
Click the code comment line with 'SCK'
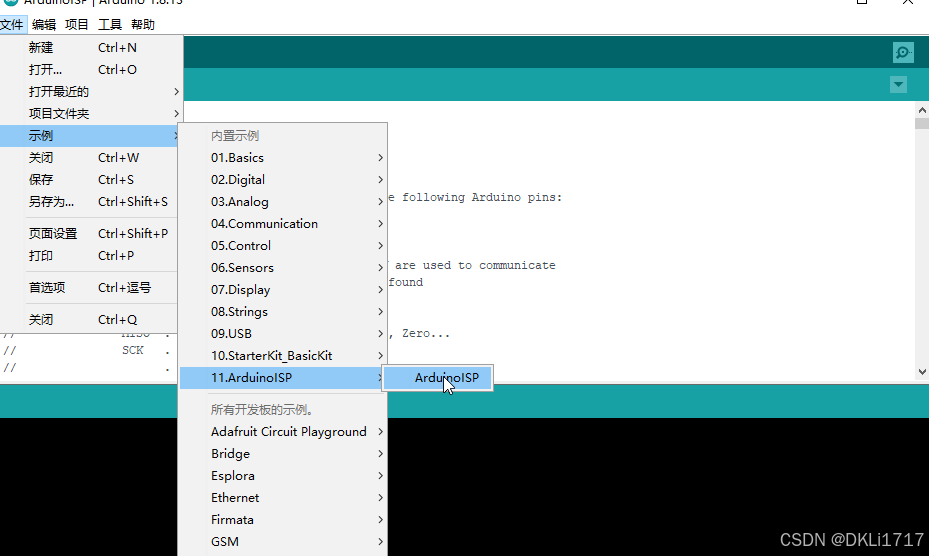click(87, 350)
